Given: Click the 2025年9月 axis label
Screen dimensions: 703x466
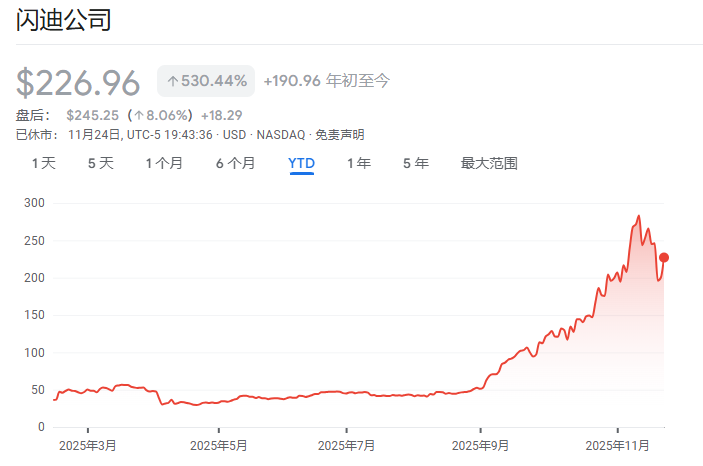Looking at the screenshot, I should pos(480,445).
